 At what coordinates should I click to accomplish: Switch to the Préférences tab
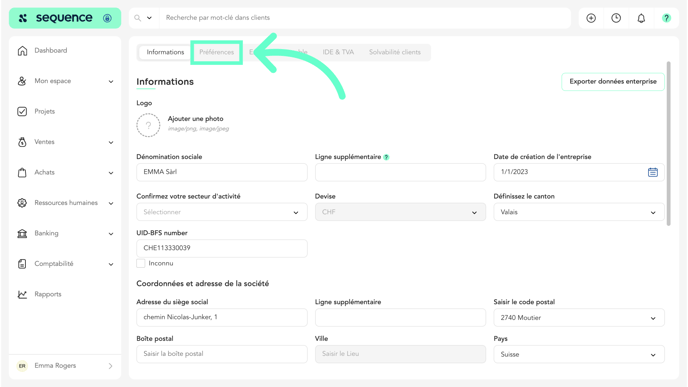pyautogui.click(x=216, y=52)
